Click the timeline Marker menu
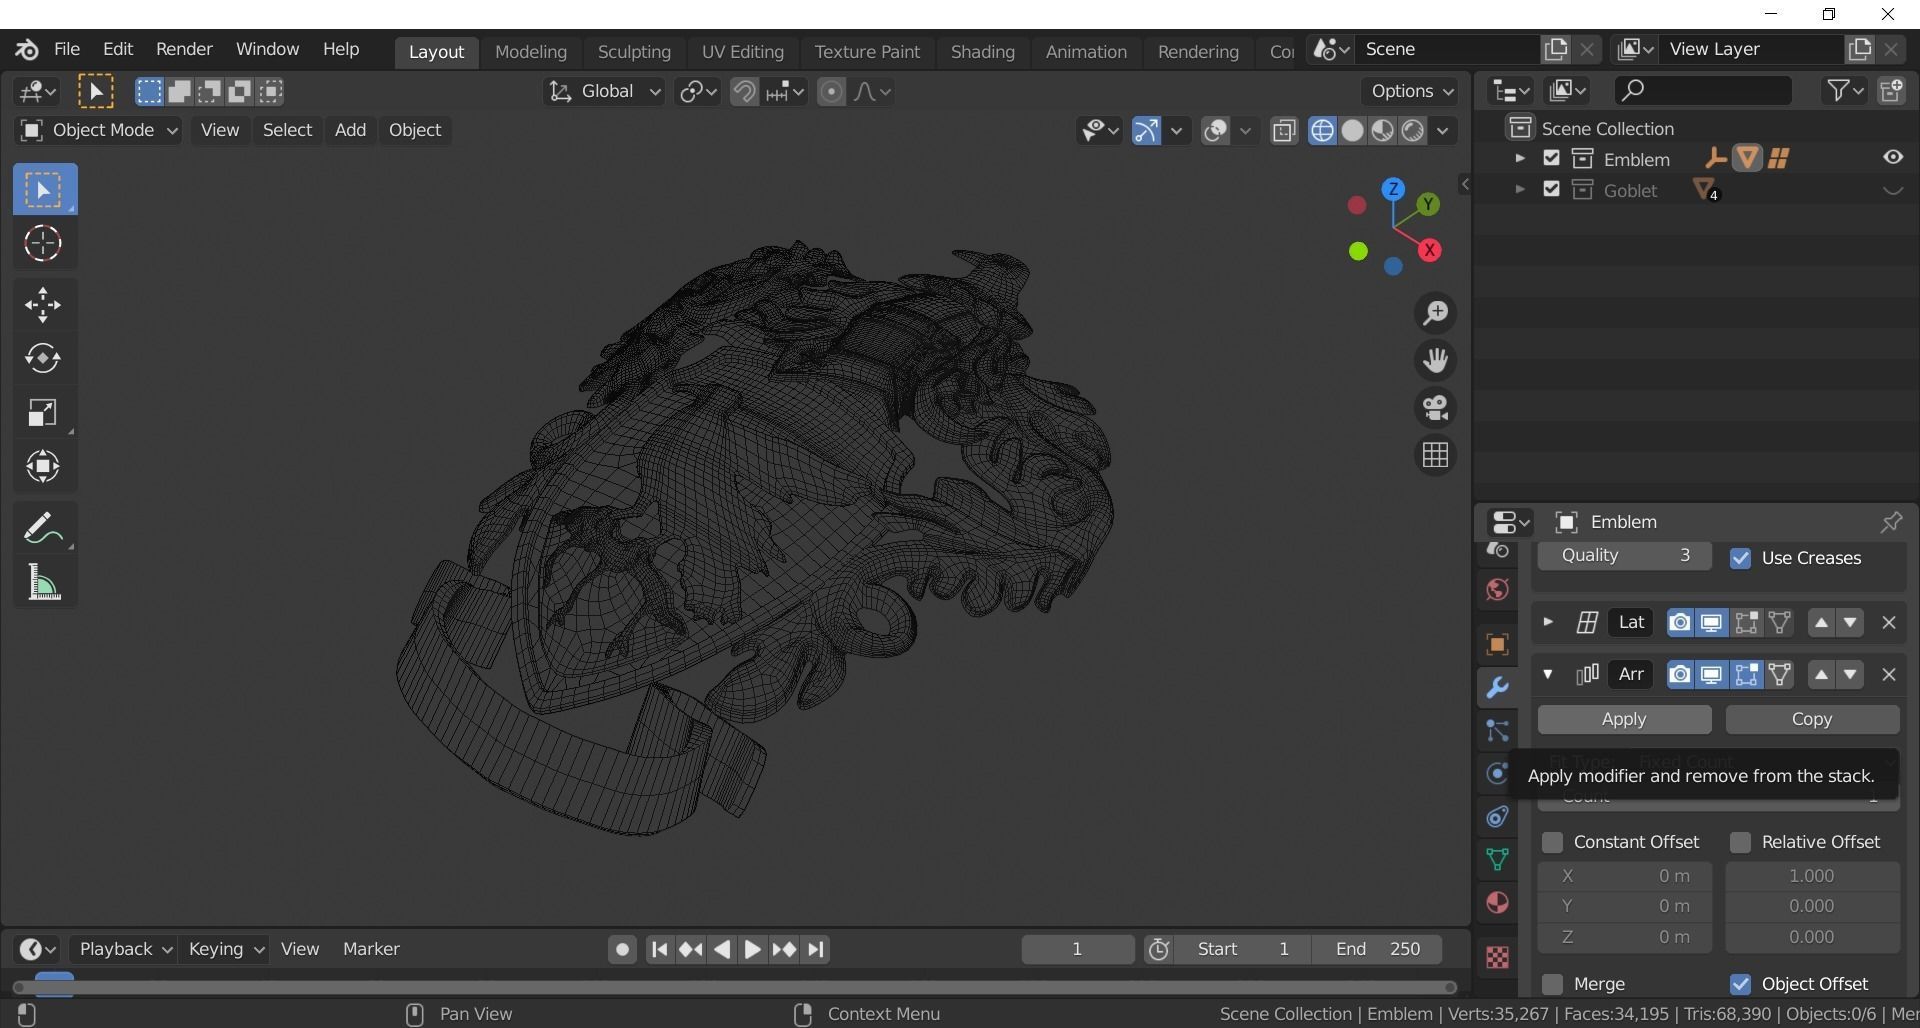This screenshot has height=1028, width=1920. click(x=371, y=949)
